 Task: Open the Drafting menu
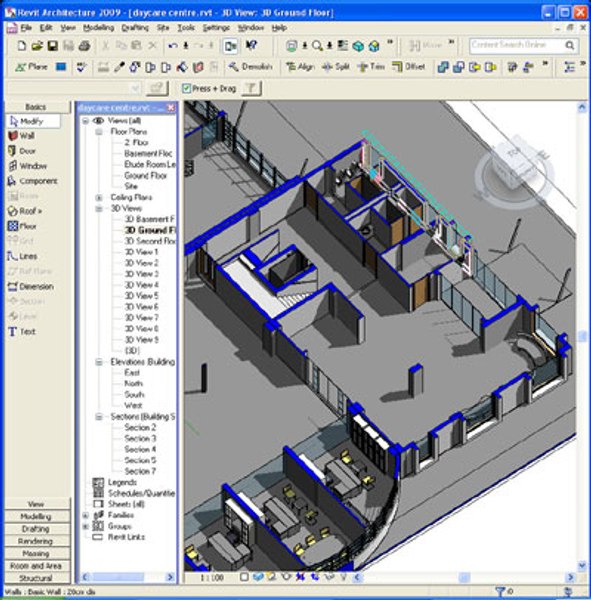click(135, 28)
